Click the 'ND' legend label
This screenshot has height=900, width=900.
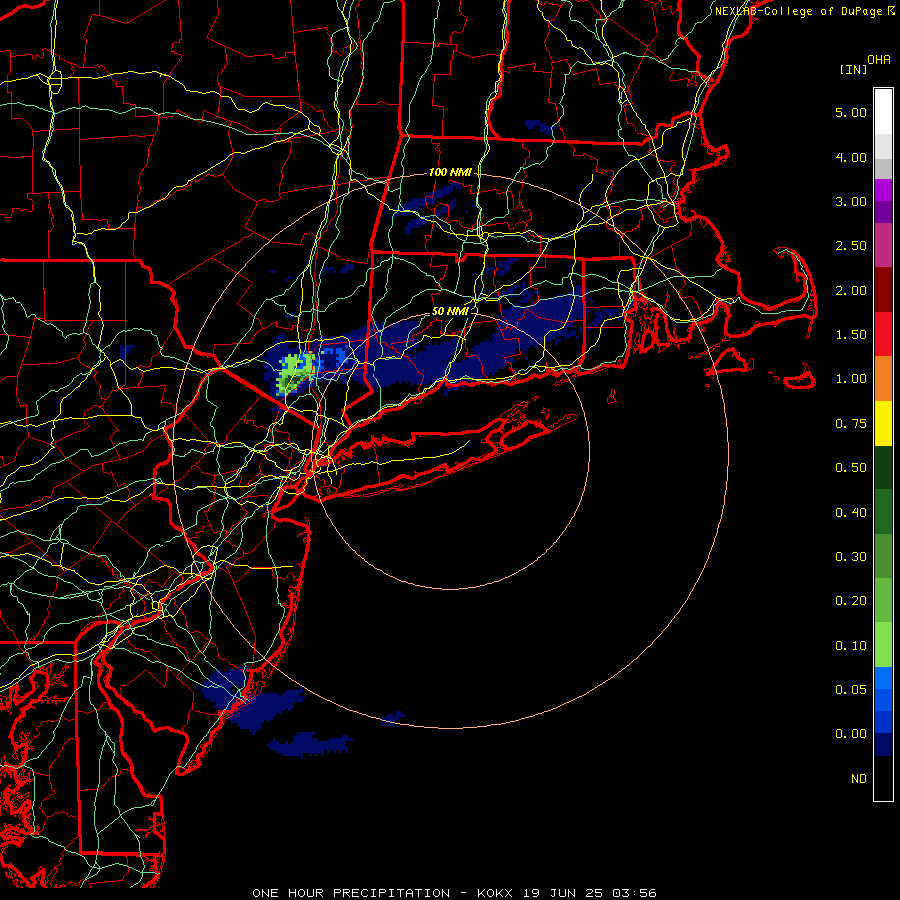tap(859, 779)
